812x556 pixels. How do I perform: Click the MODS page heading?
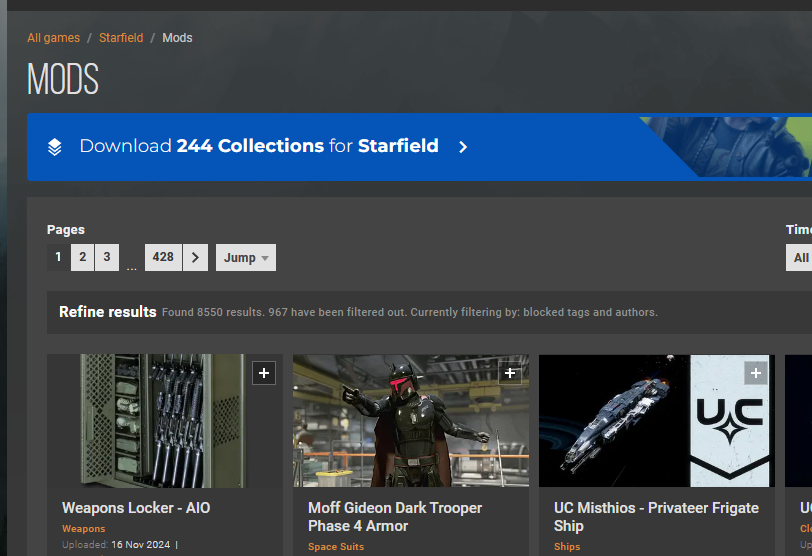pyautogui.click(x=63, y=79)
